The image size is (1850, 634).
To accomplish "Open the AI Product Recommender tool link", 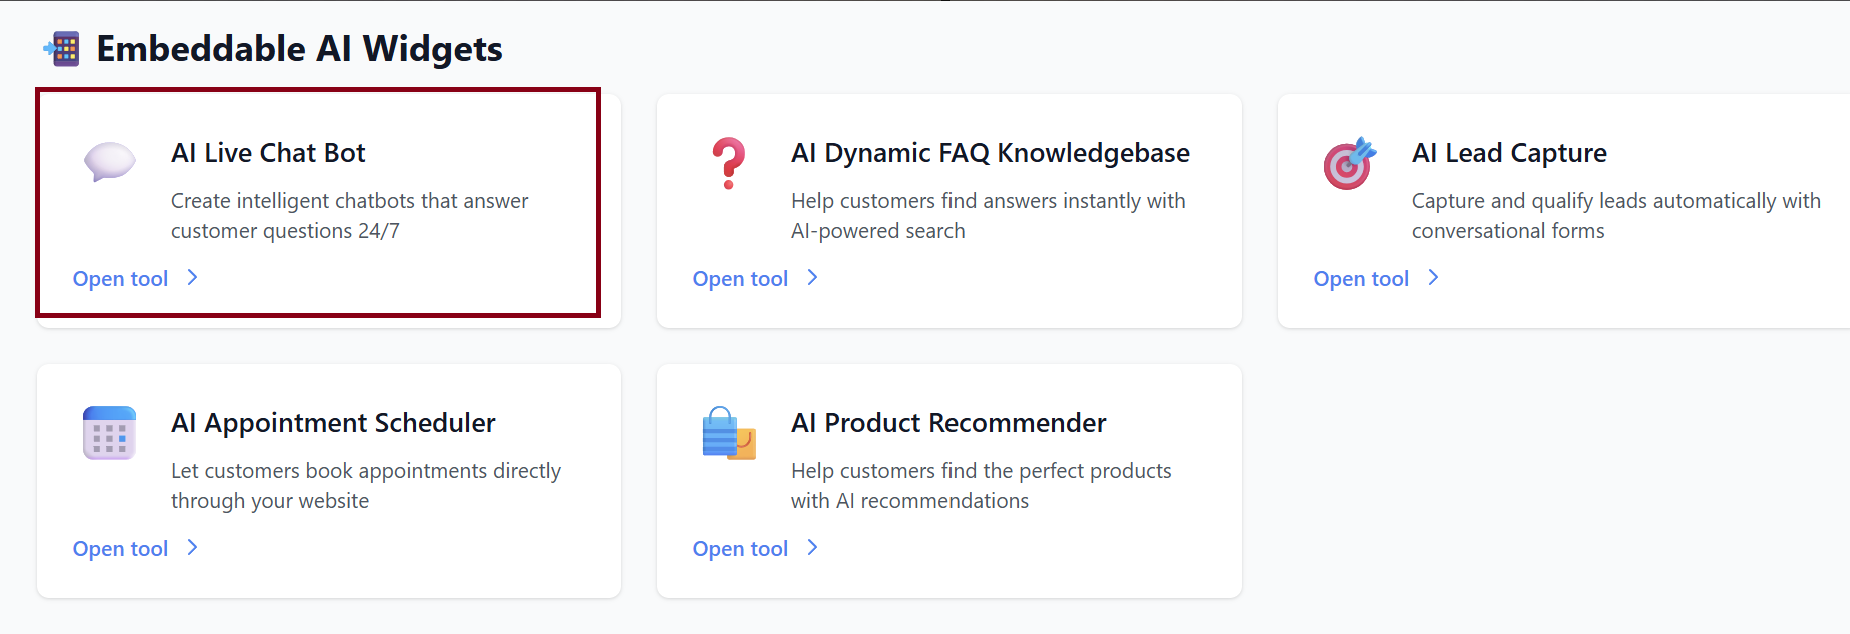I will pyautogui.click(x=740, y=549).
